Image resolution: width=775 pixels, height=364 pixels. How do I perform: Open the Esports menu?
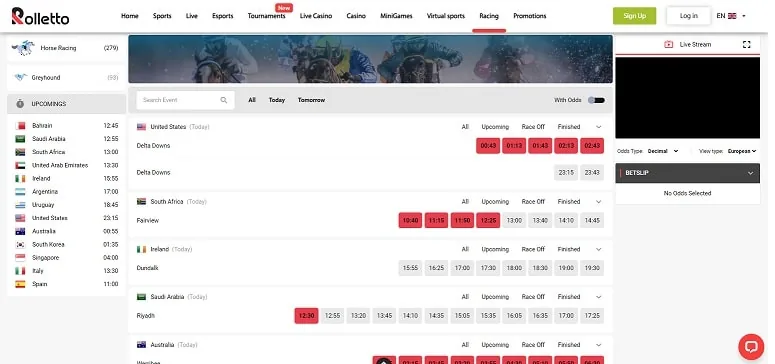(222, 16)
